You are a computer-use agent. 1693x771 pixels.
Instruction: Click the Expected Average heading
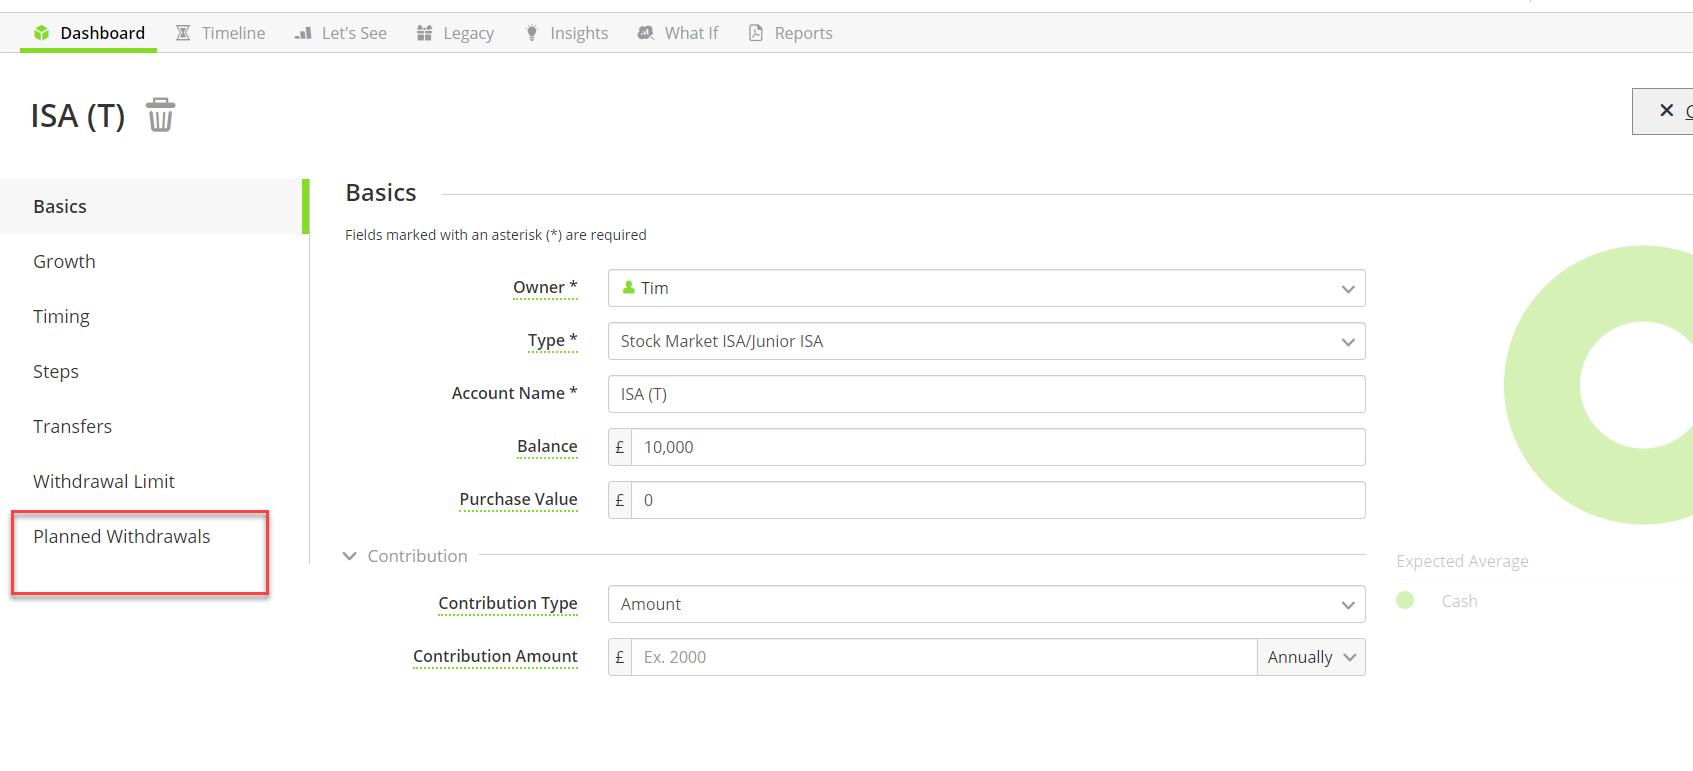1462,561
